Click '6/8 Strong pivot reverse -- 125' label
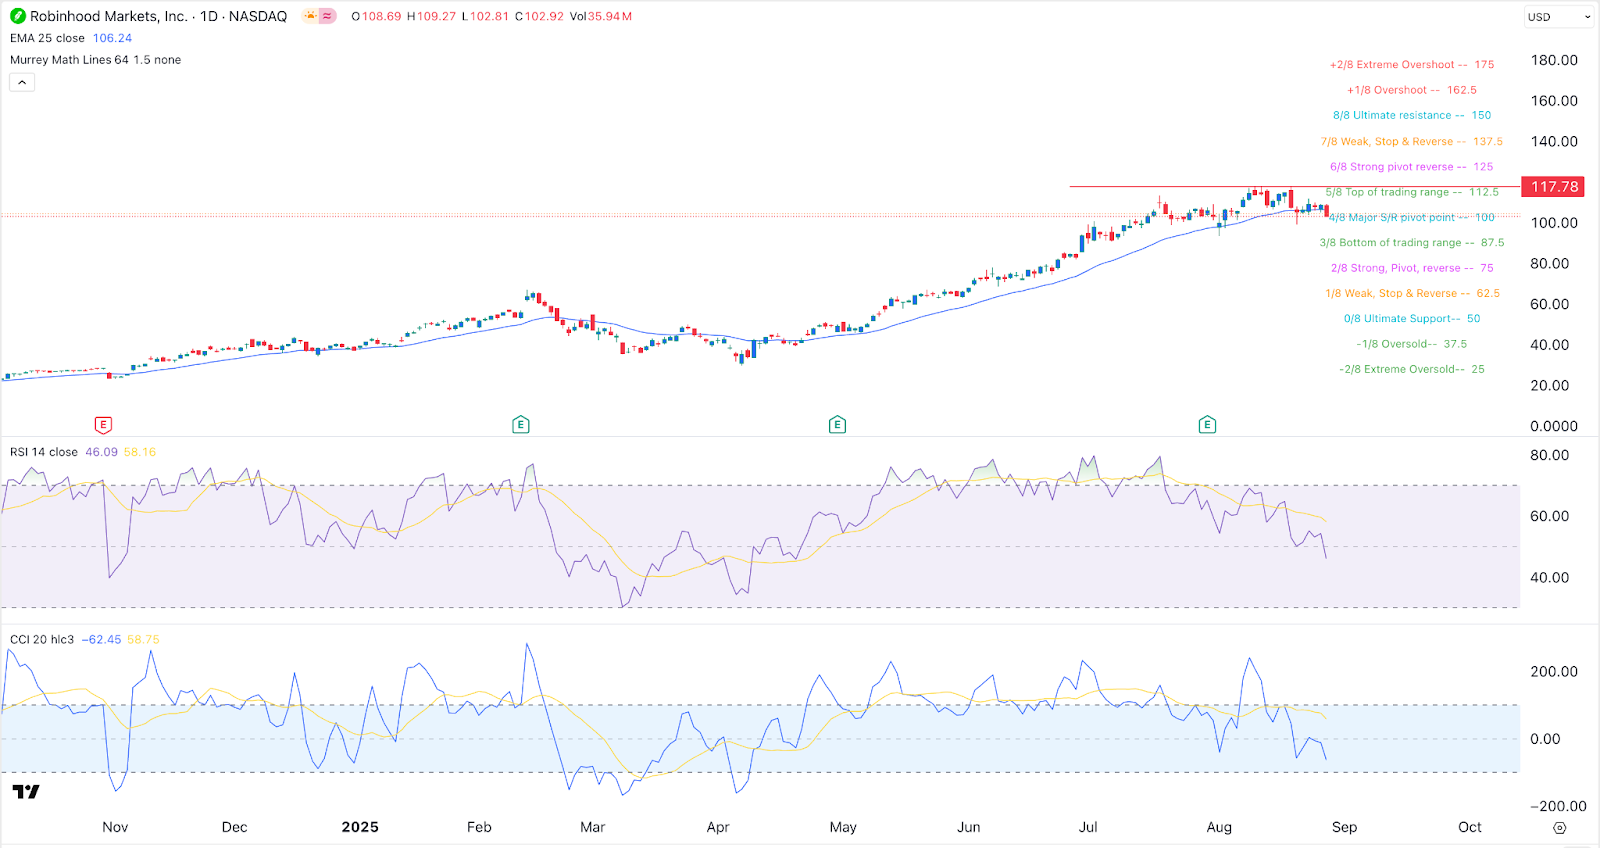The image size is (1600, 848). tap(1412, 167)
